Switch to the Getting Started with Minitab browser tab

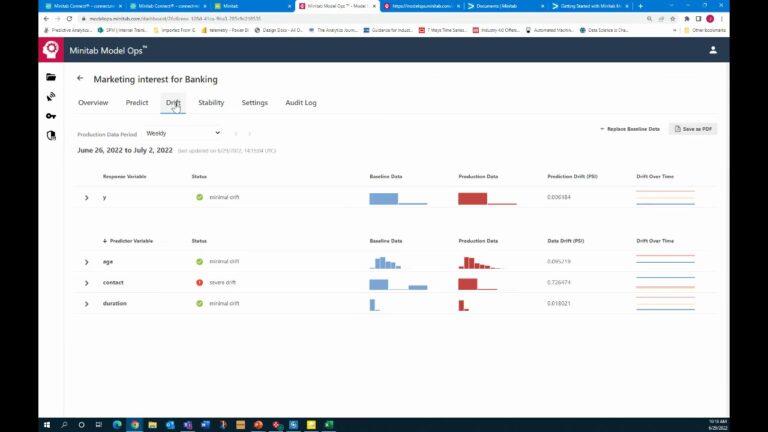click(589, 6)
